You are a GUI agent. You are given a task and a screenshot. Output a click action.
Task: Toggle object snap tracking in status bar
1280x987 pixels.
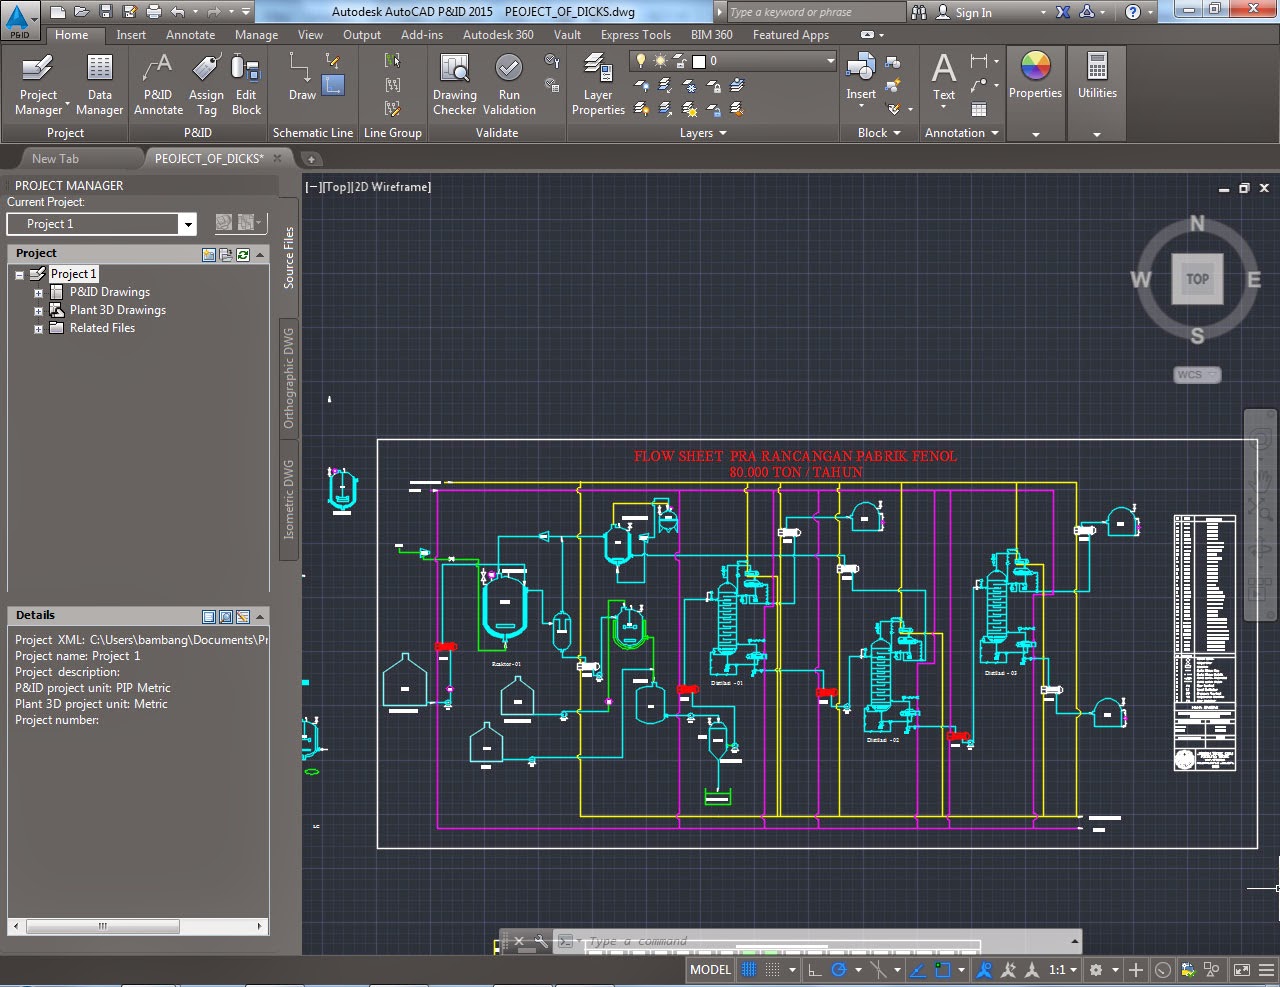[917, 970]
